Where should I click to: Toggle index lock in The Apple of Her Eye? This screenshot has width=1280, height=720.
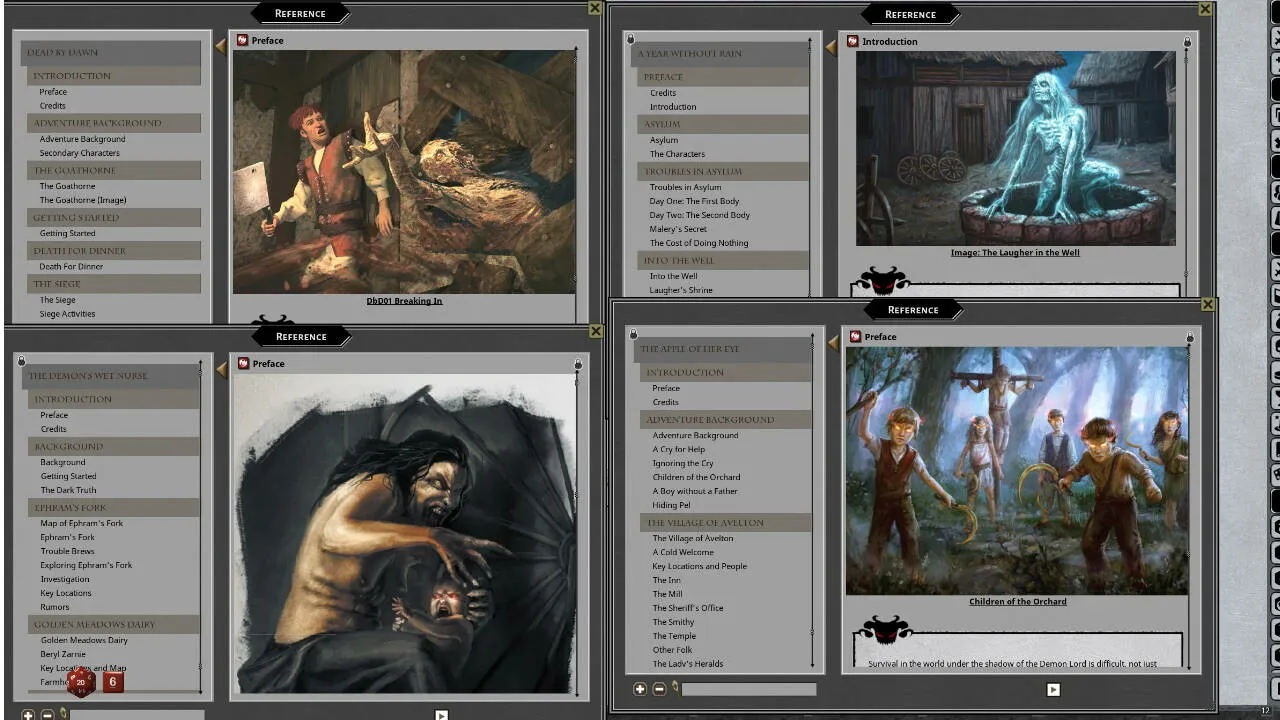pyautogui.click(x=633, y=333)
